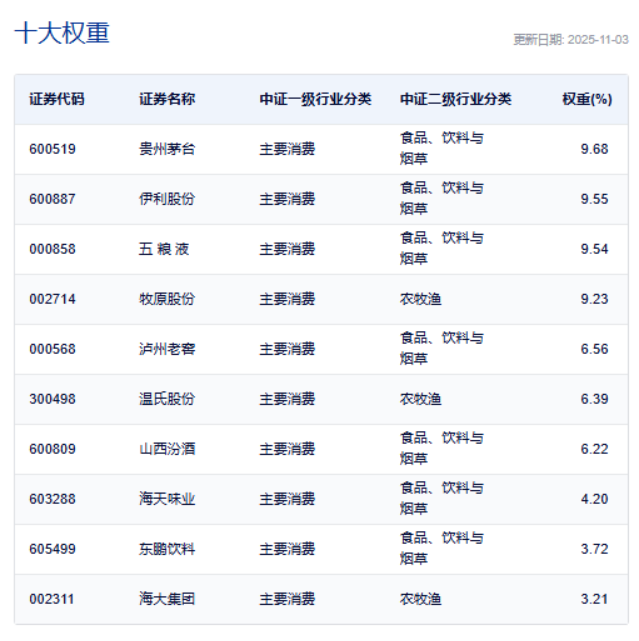Click the 证券名称 column header
639x641 pixels.
[x=167, y=99]
